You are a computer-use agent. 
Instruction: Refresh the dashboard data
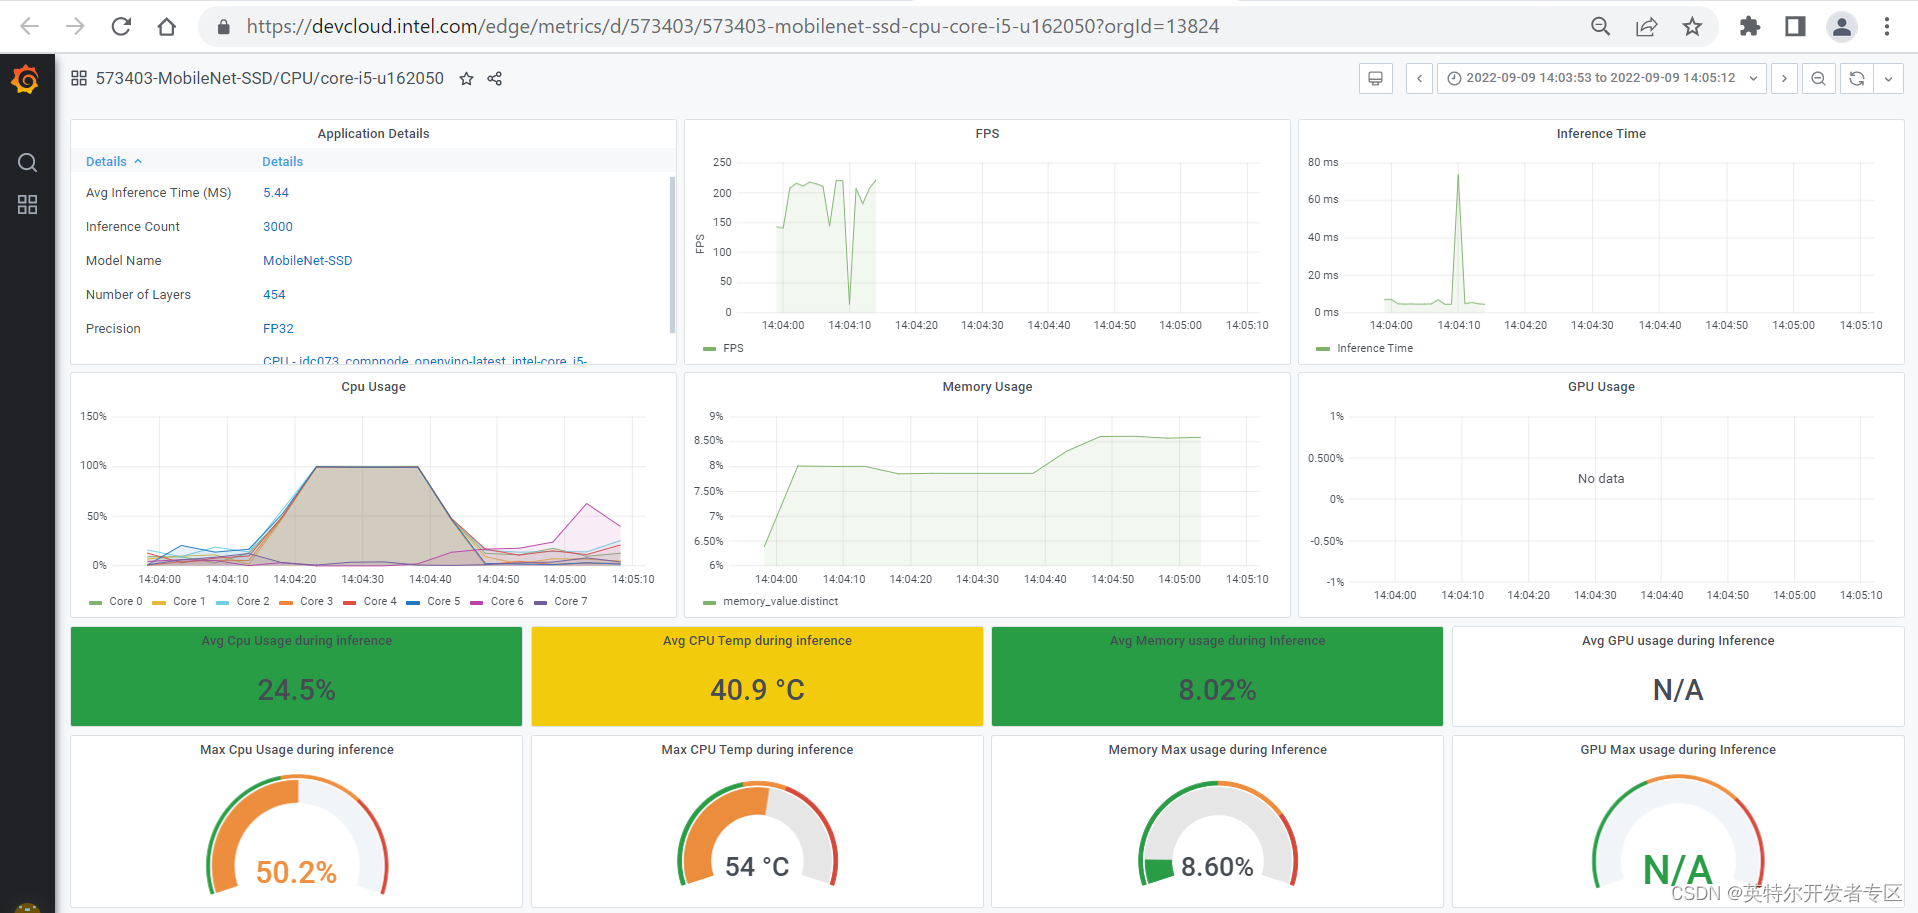[x=1855, y=78]
